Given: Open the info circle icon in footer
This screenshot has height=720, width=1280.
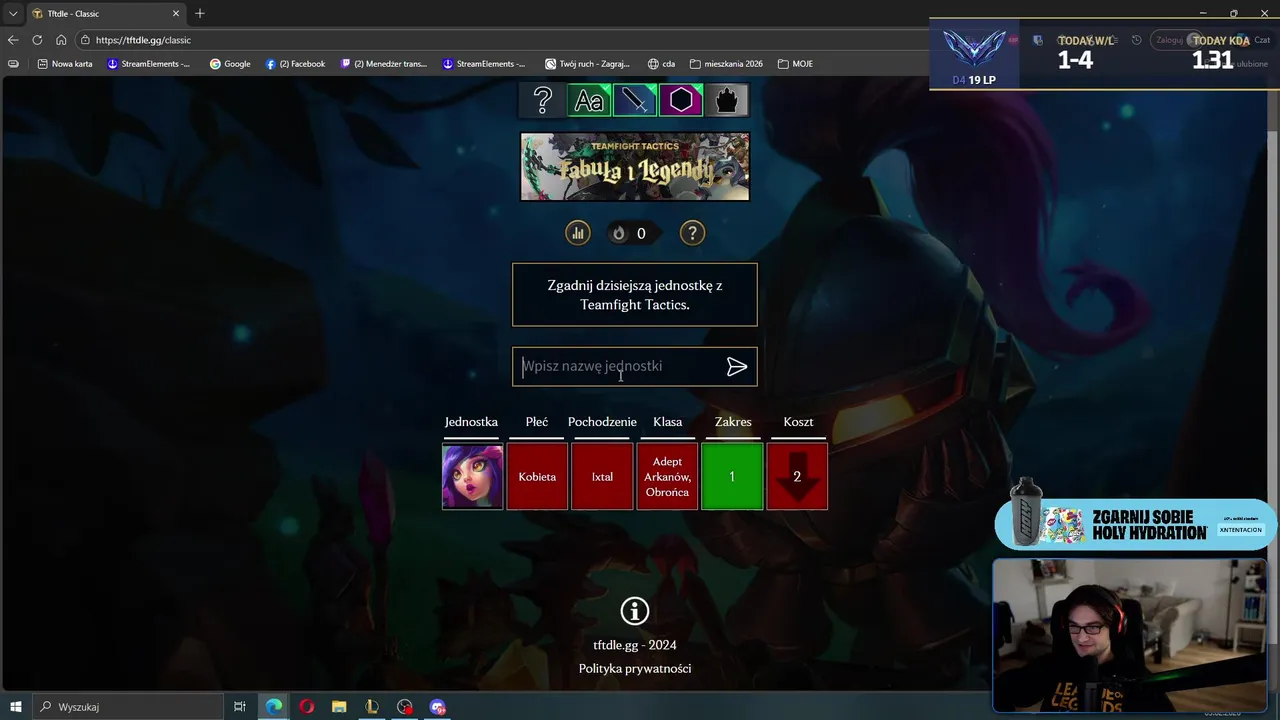Looking at the screenshot, I should (x=635, y=611).
